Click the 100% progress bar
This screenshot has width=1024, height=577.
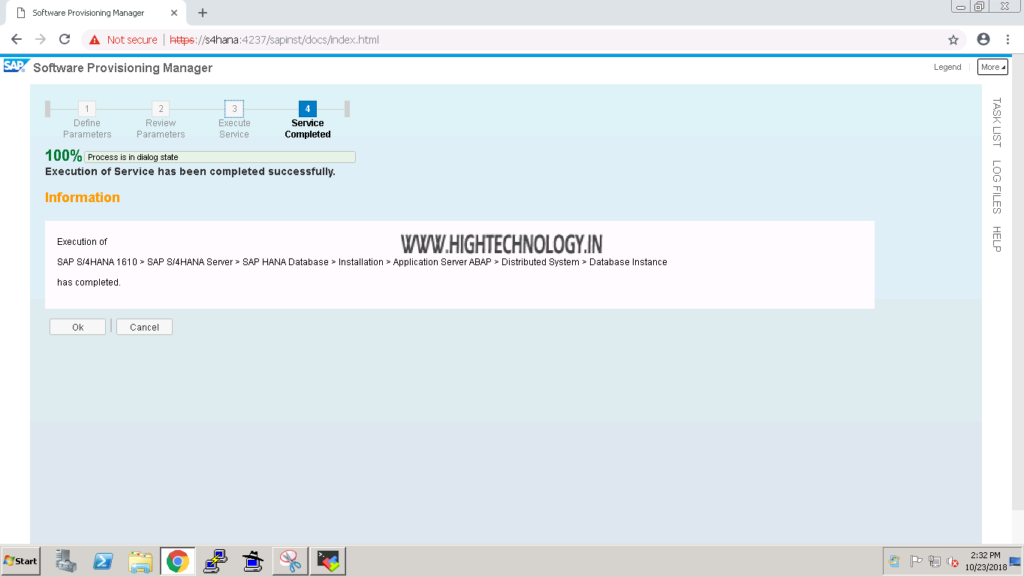pos(220,157)
